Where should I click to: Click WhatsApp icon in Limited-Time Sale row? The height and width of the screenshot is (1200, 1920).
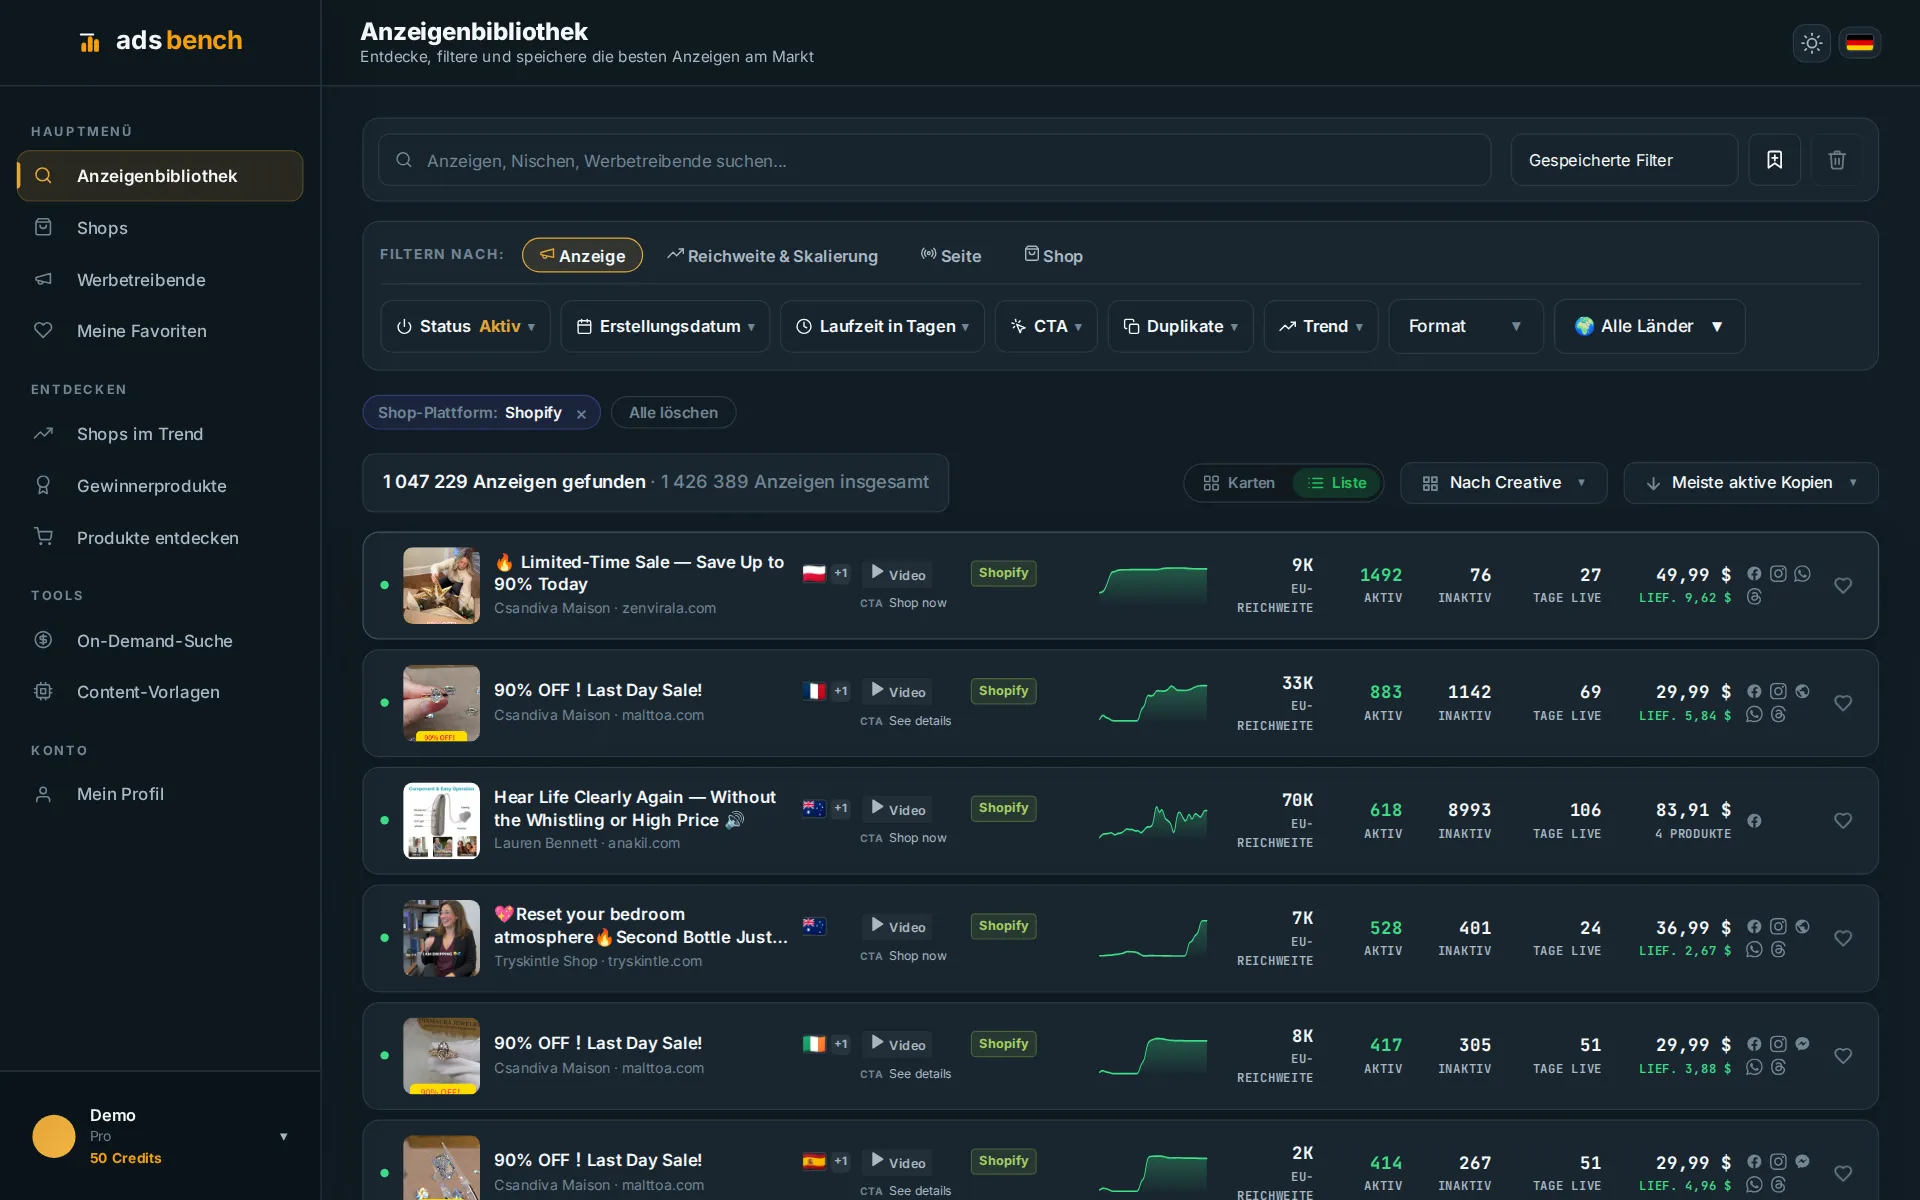[1802, 574]
